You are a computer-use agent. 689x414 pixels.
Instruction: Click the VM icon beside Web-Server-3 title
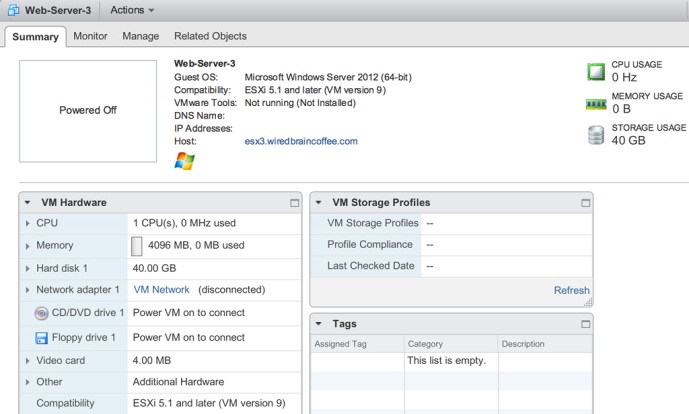(x=14, y=10)
